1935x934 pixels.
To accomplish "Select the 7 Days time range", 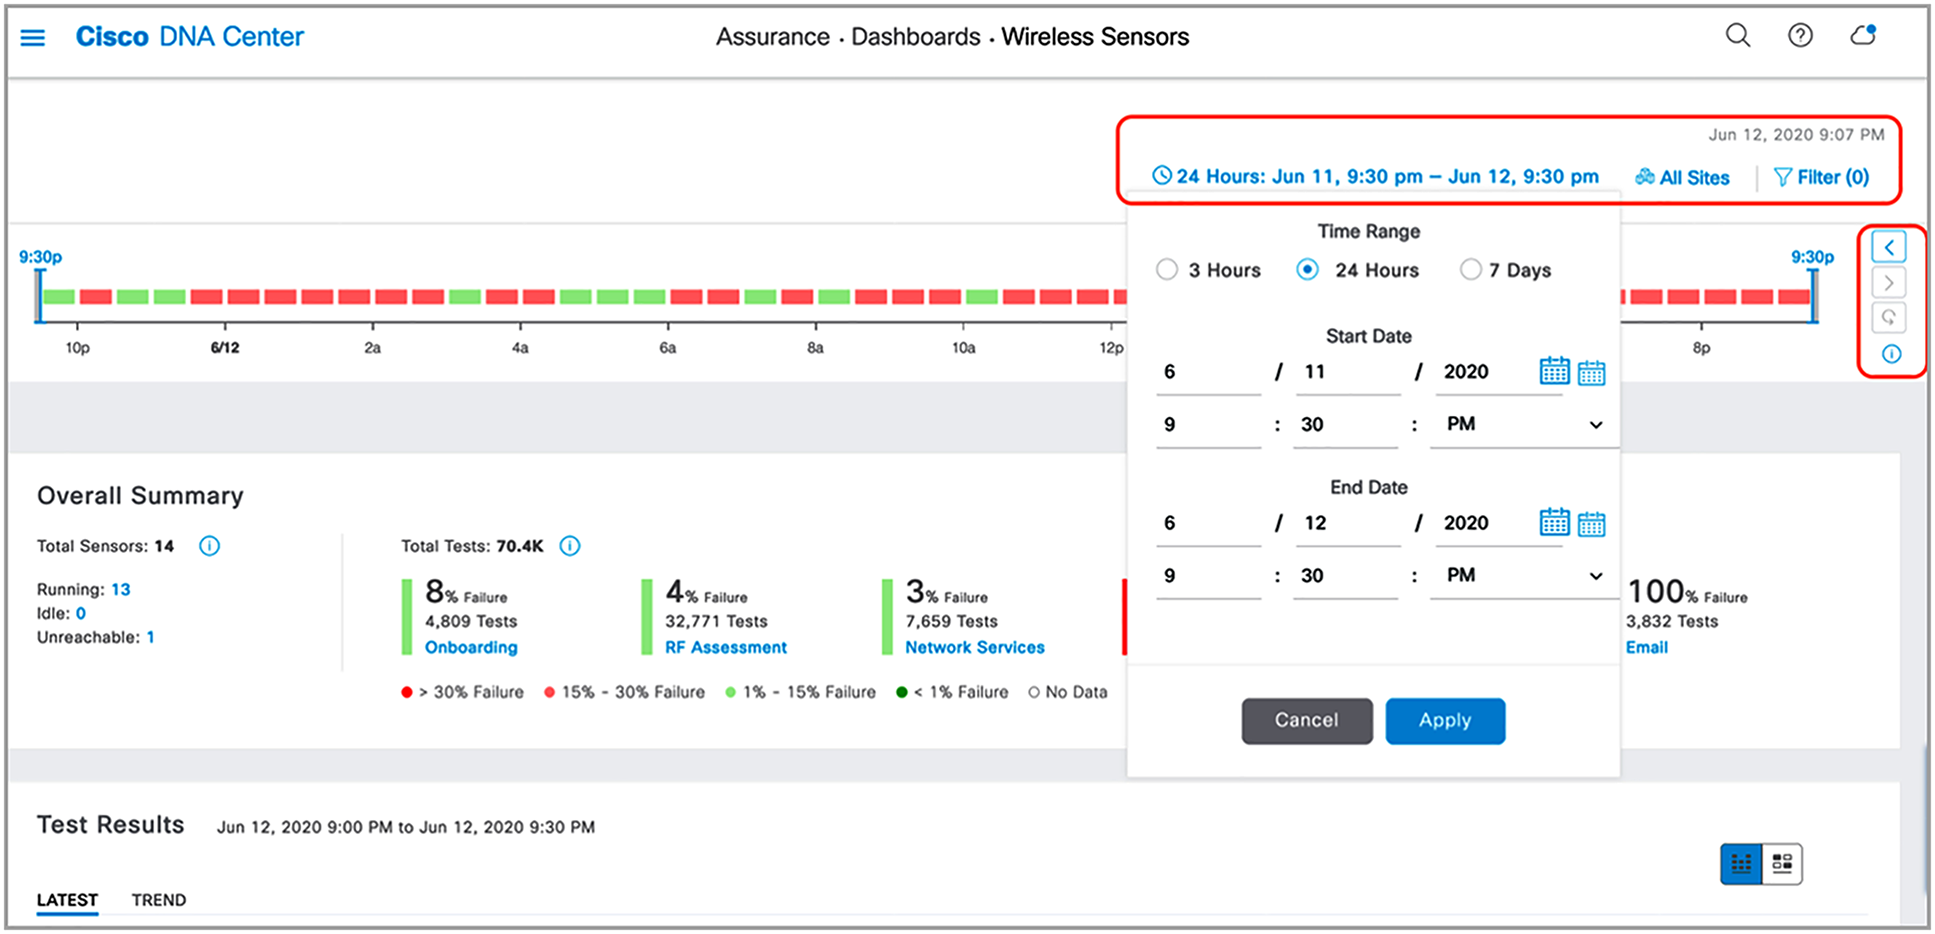I will (x=1470, y=270).
